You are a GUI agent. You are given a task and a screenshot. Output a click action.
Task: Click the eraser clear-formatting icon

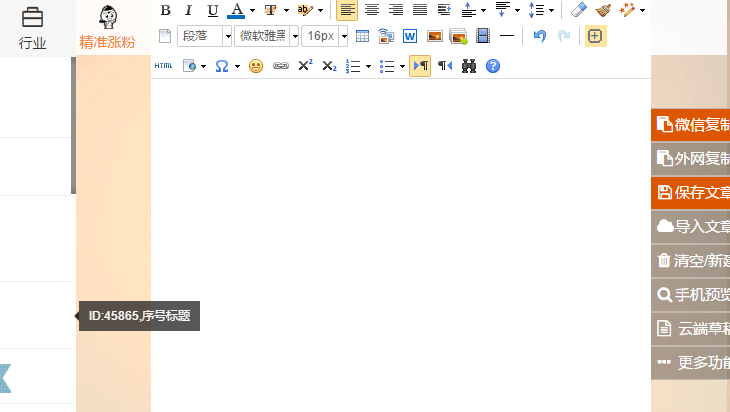579,10
